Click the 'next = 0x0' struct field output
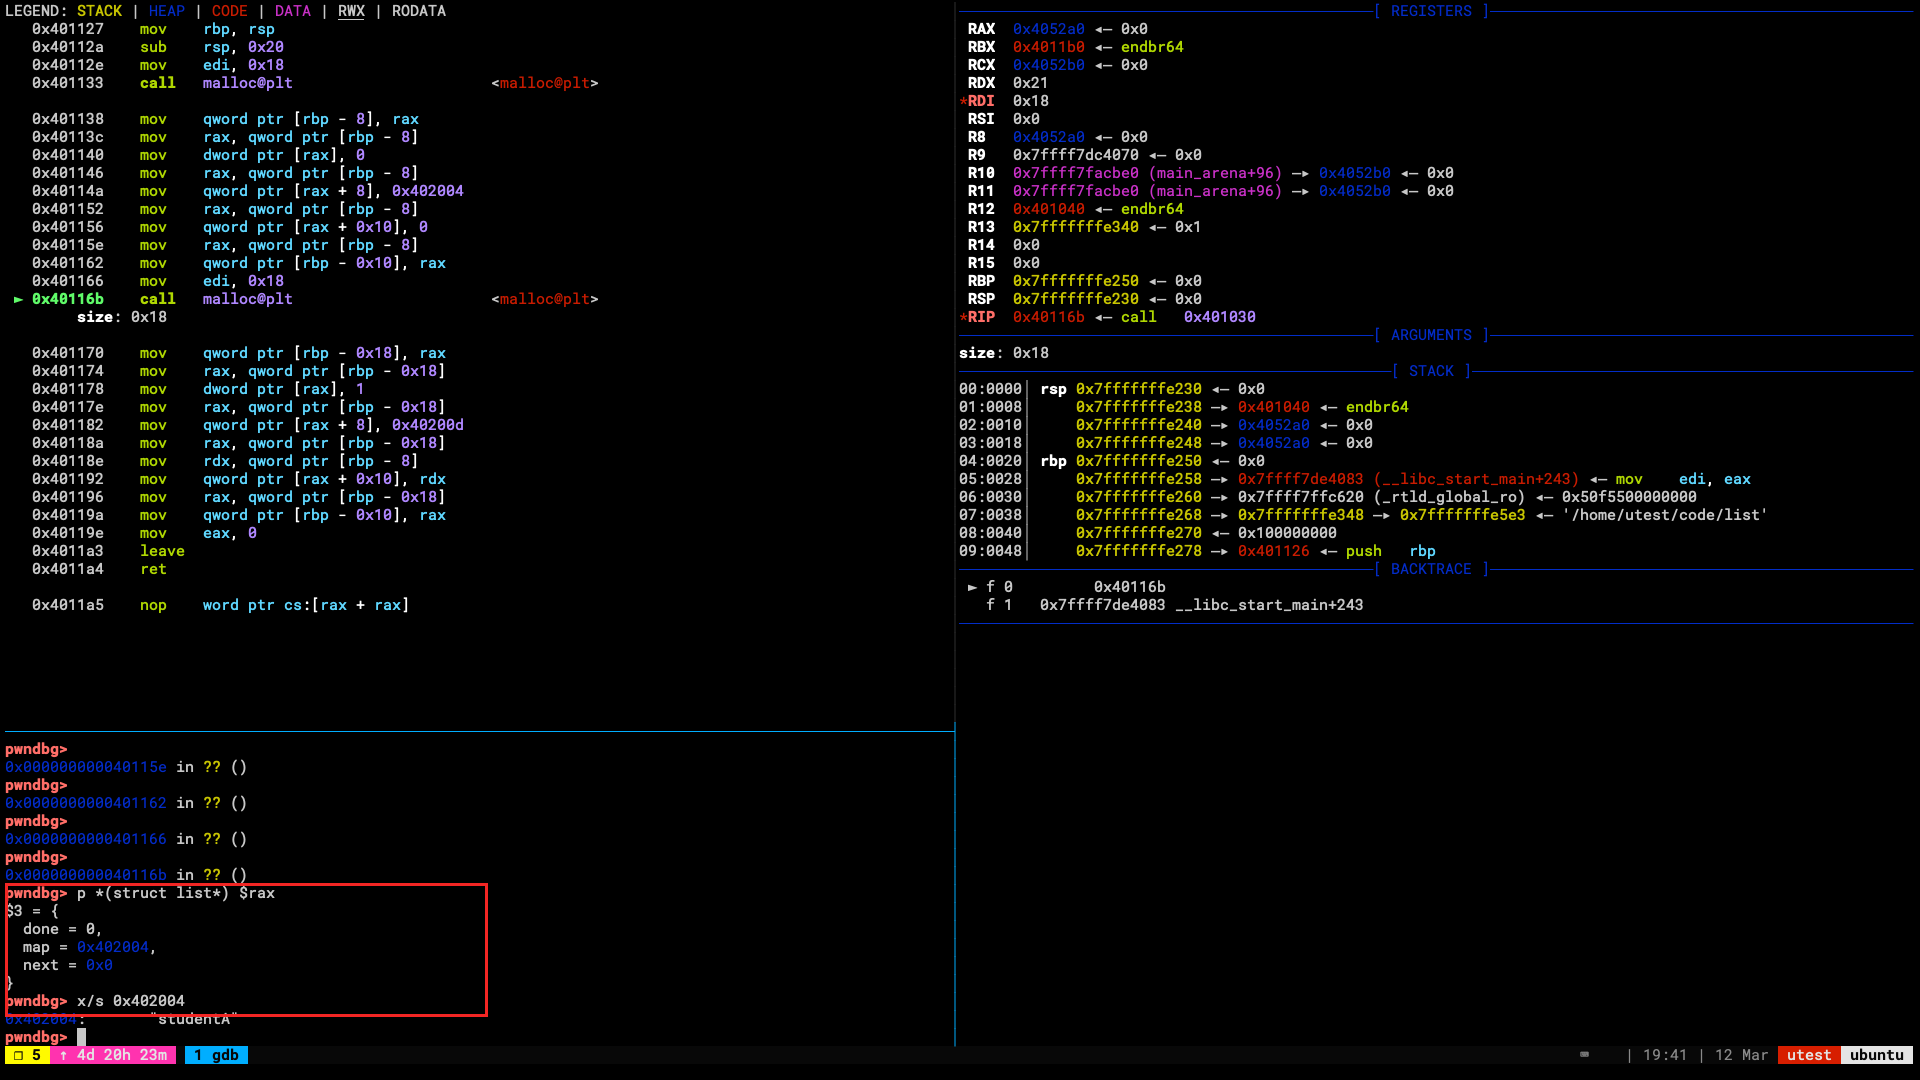1920x1080 pixels. tap(68, 965)
